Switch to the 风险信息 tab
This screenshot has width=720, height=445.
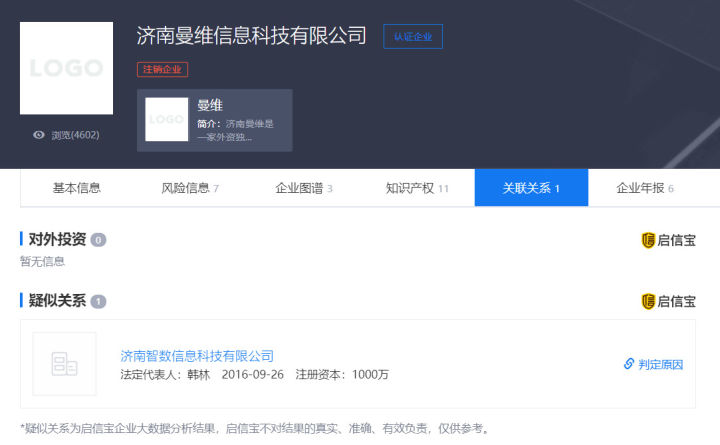click(x=190, y=188)
